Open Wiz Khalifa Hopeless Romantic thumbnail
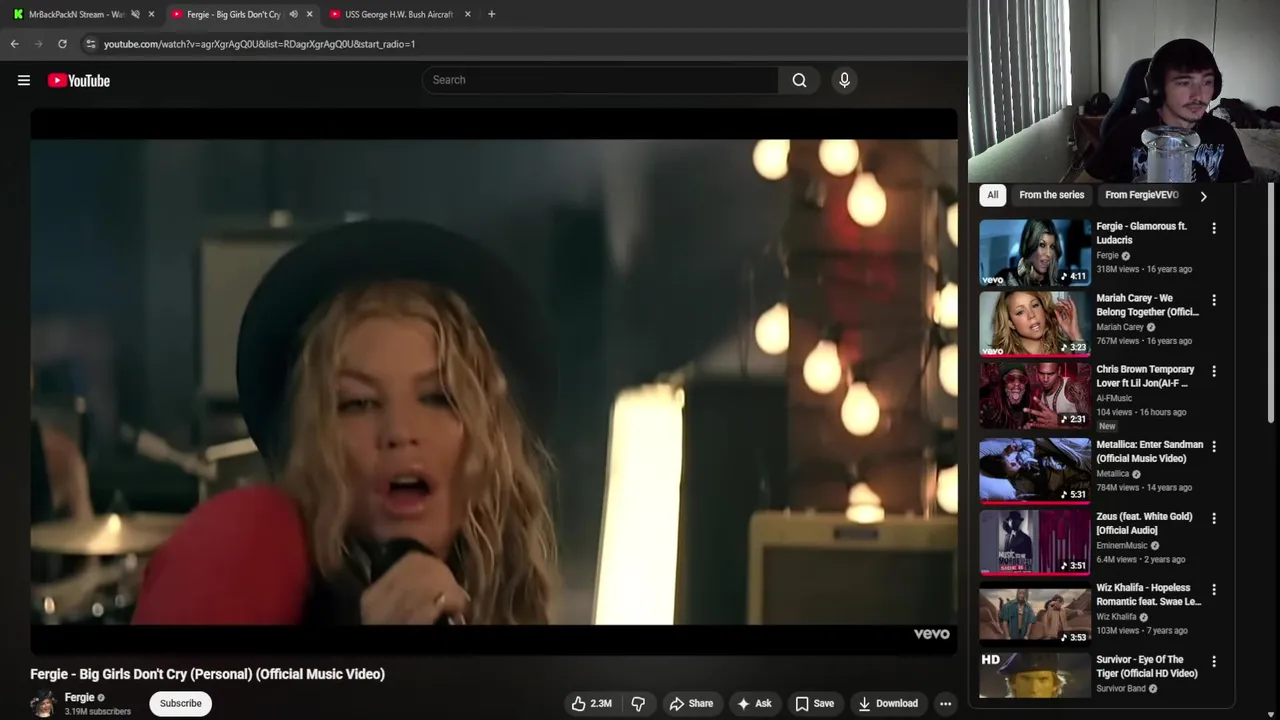Image resolution: width=1280 pixels, height=720 pixels. pyautogui.click(x=1035, y=614)
